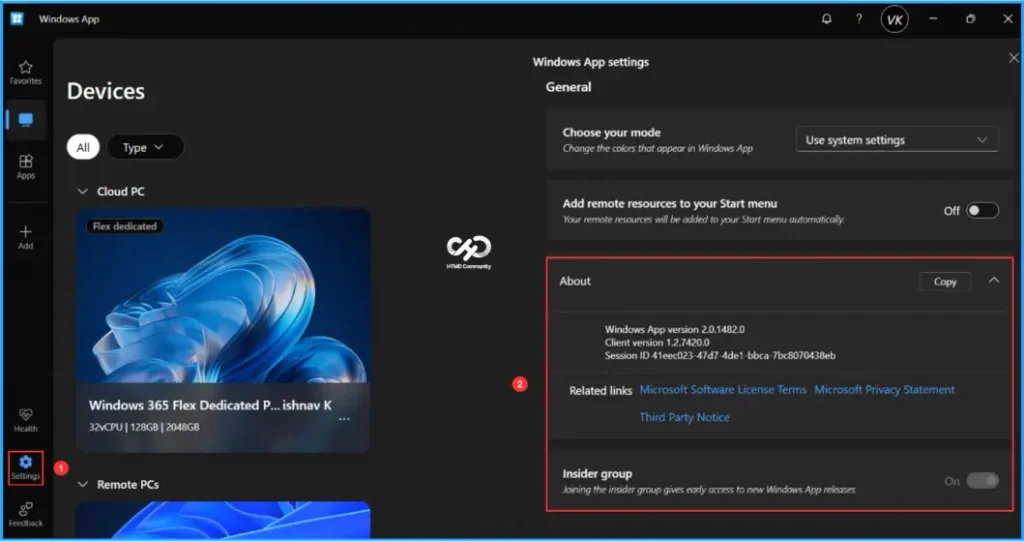Open the Feedback sidebar item
Image resolution: width=1024 pixels, height=541 pixels.
pos(25,514)
